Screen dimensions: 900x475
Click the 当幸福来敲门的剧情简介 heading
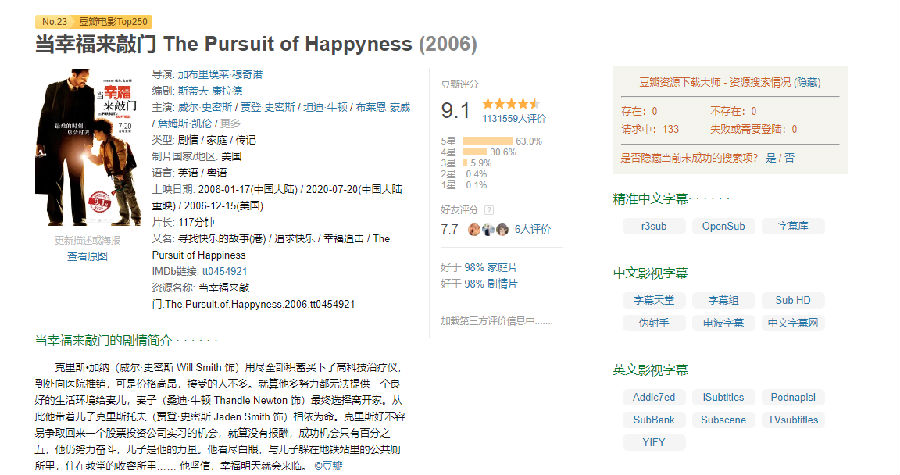coord(103,340)
